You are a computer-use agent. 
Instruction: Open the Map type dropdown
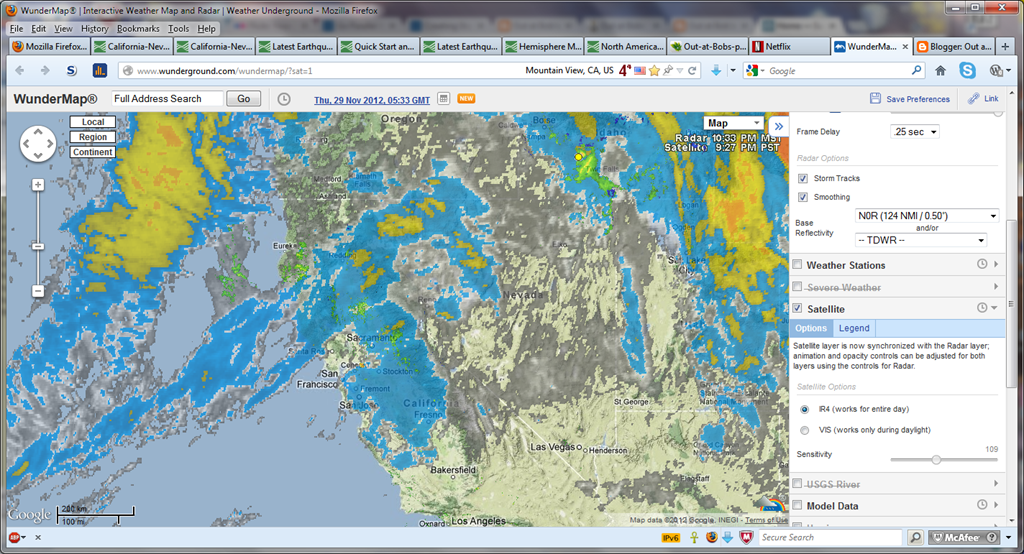(x=734, y=123)
